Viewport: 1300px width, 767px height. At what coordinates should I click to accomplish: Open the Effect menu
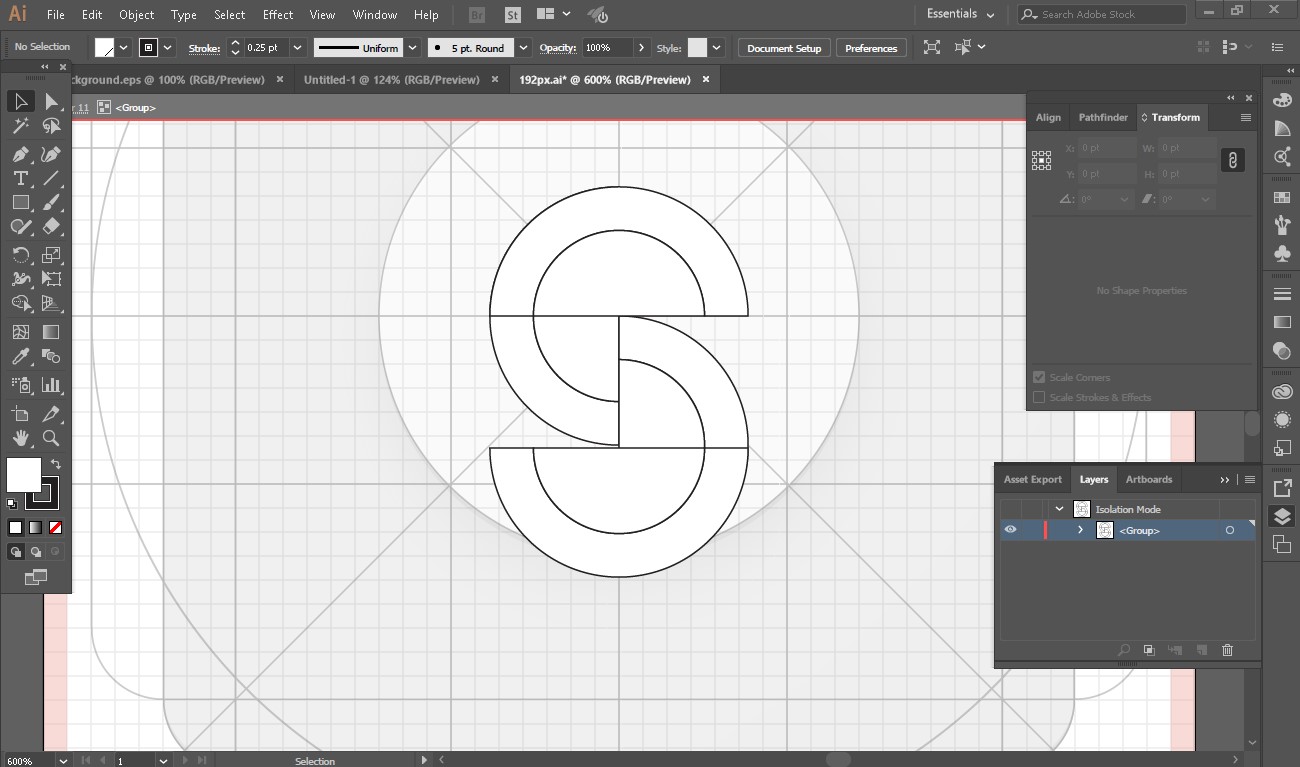(278, 15)
